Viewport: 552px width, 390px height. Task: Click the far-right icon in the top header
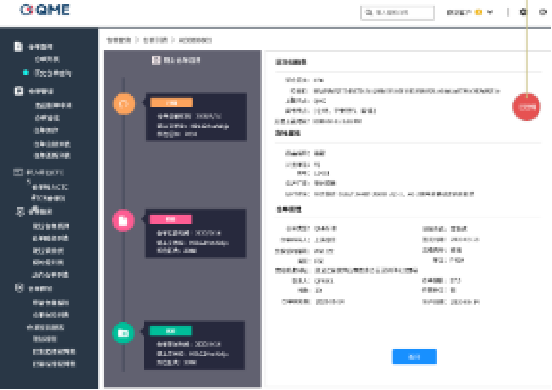tap(543, 12)
